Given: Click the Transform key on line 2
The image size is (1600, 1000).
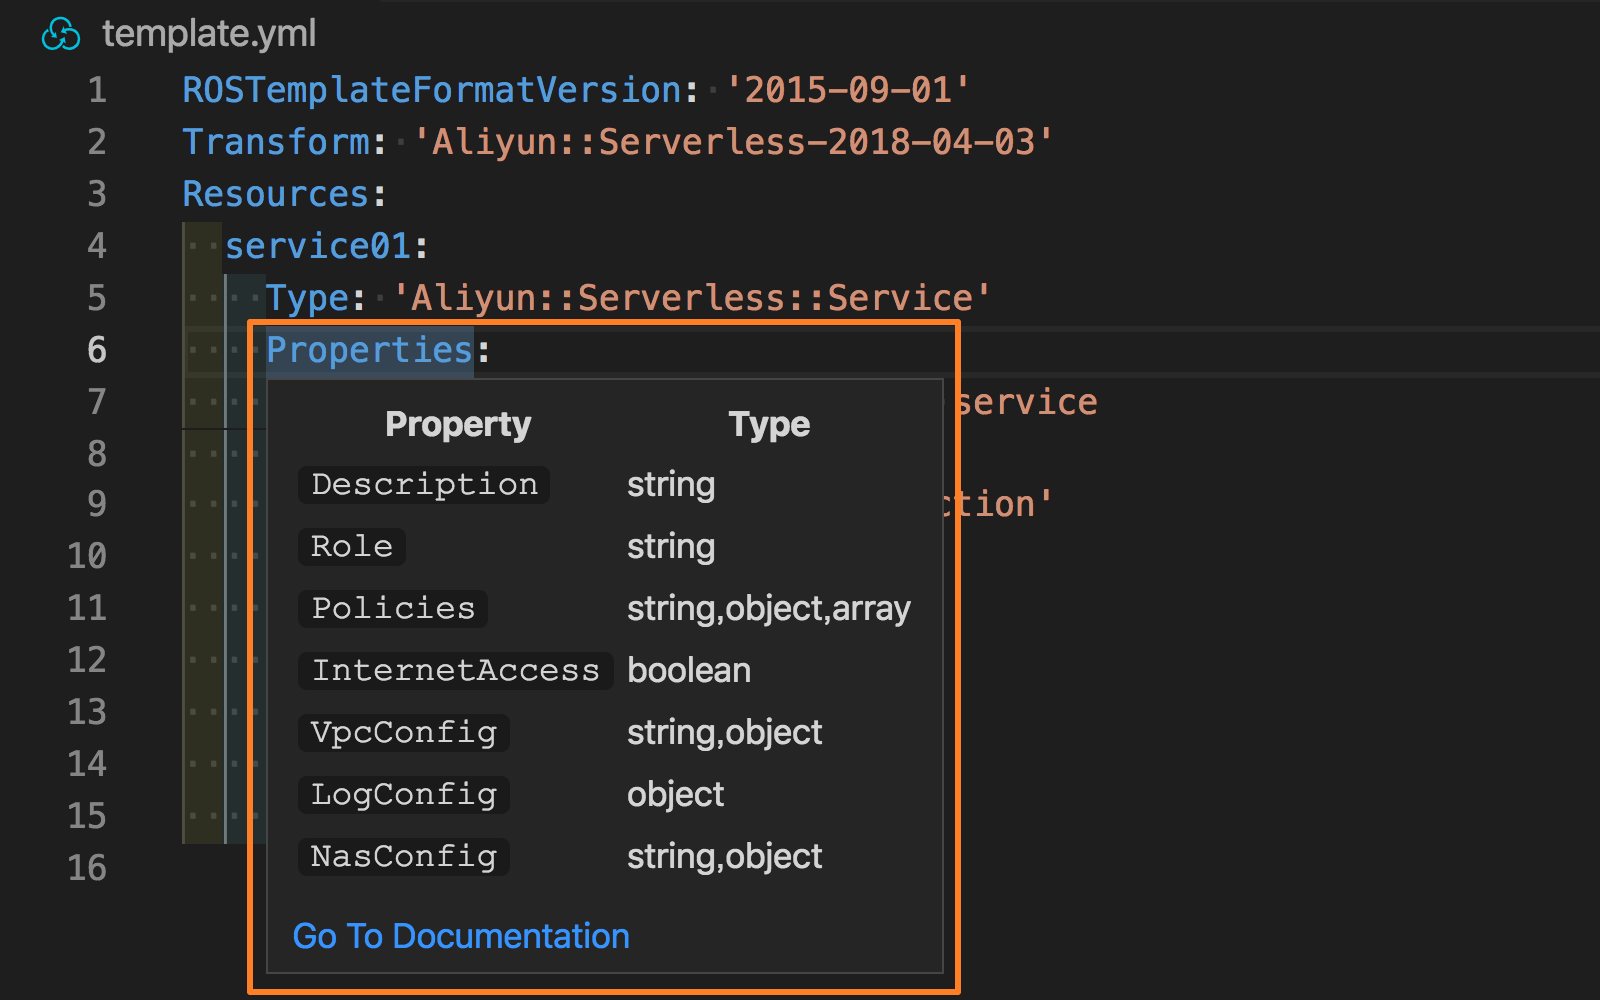Looking at the screenshot, I should pos(276,142).
